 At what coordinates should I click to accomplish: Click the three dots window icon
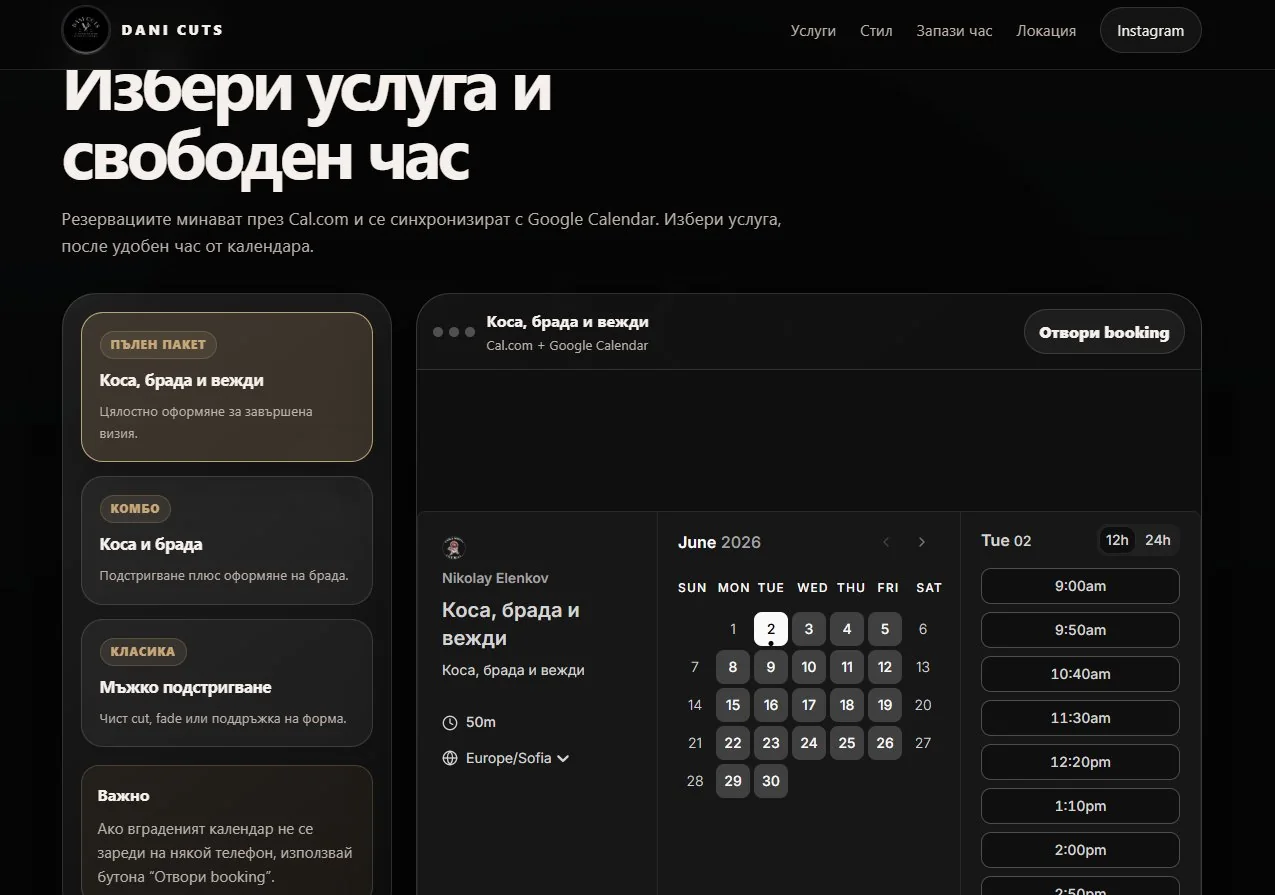tap(454, 332)
